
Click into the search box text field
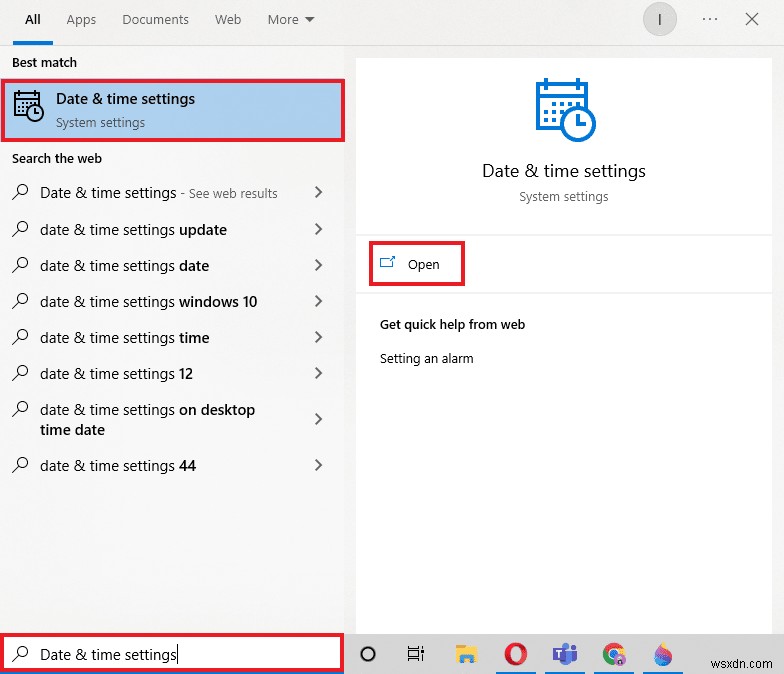(x=173, y=654)
